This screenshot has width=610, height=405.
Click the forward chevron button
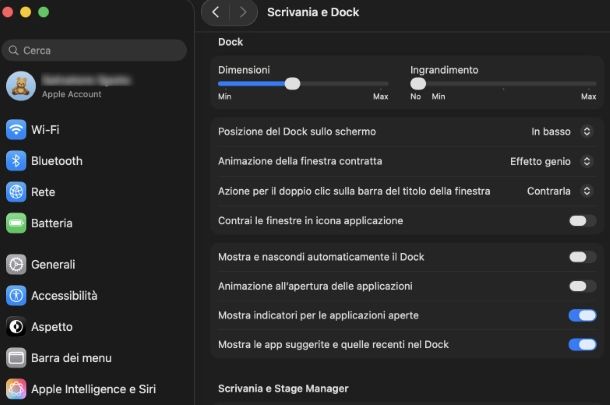click(x=242, y=12)
